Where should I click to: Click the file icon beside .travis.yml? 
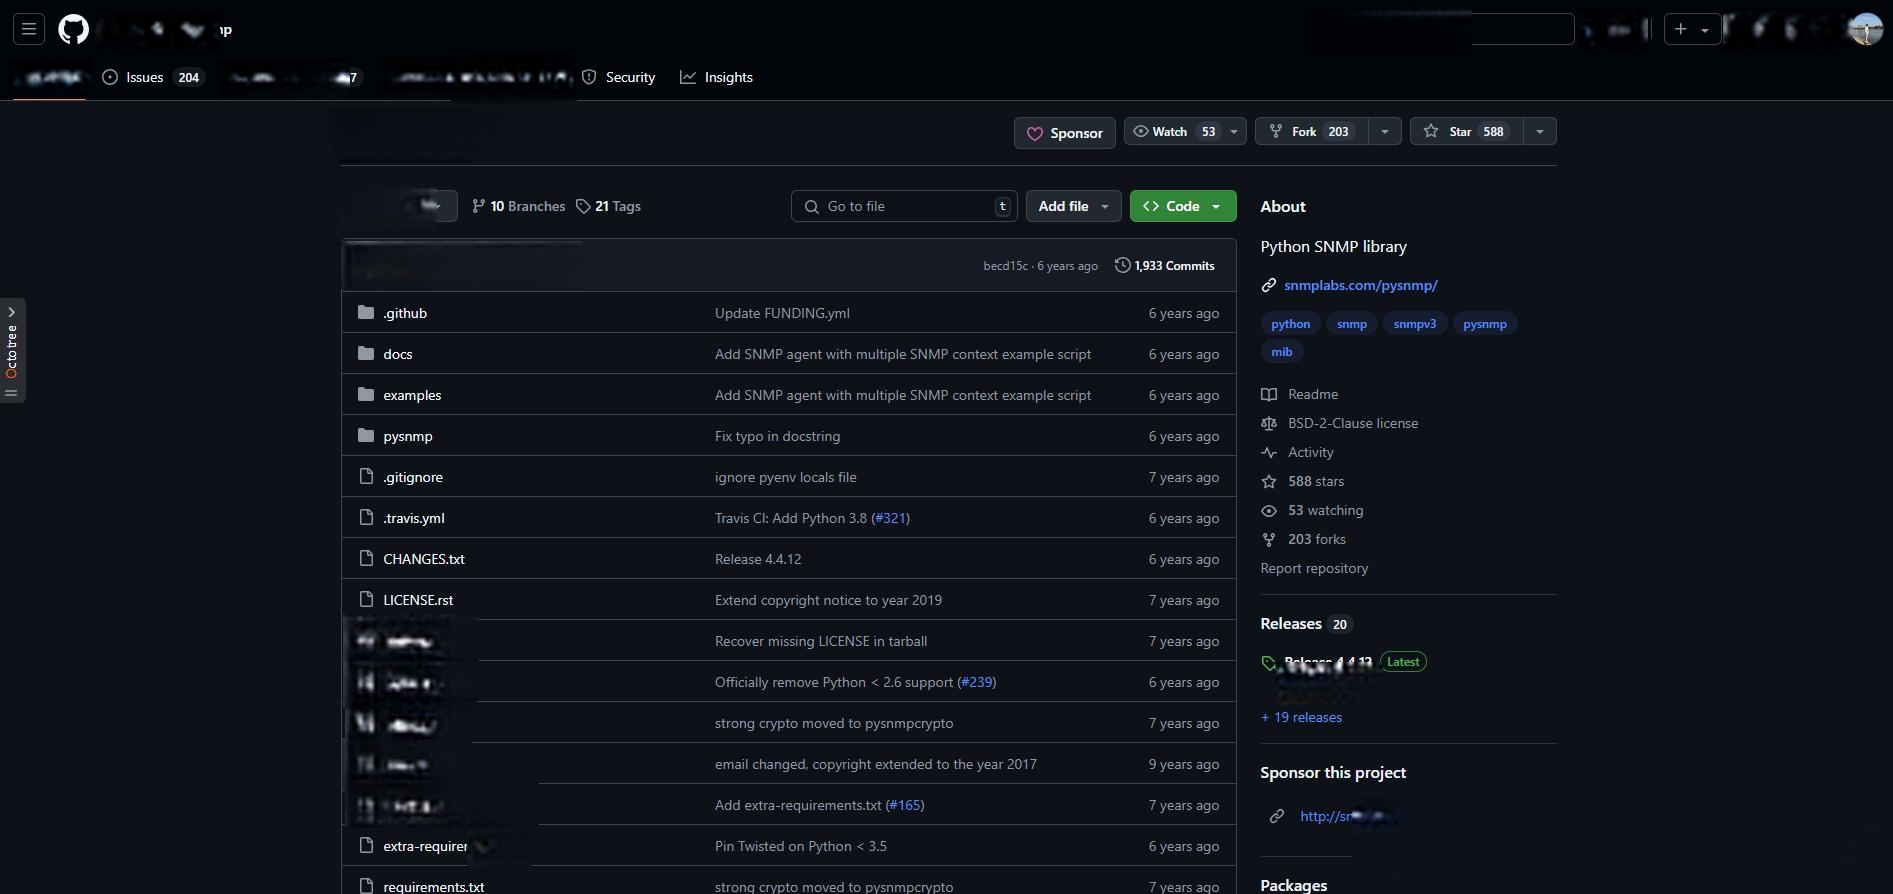(x=366, y=518)
